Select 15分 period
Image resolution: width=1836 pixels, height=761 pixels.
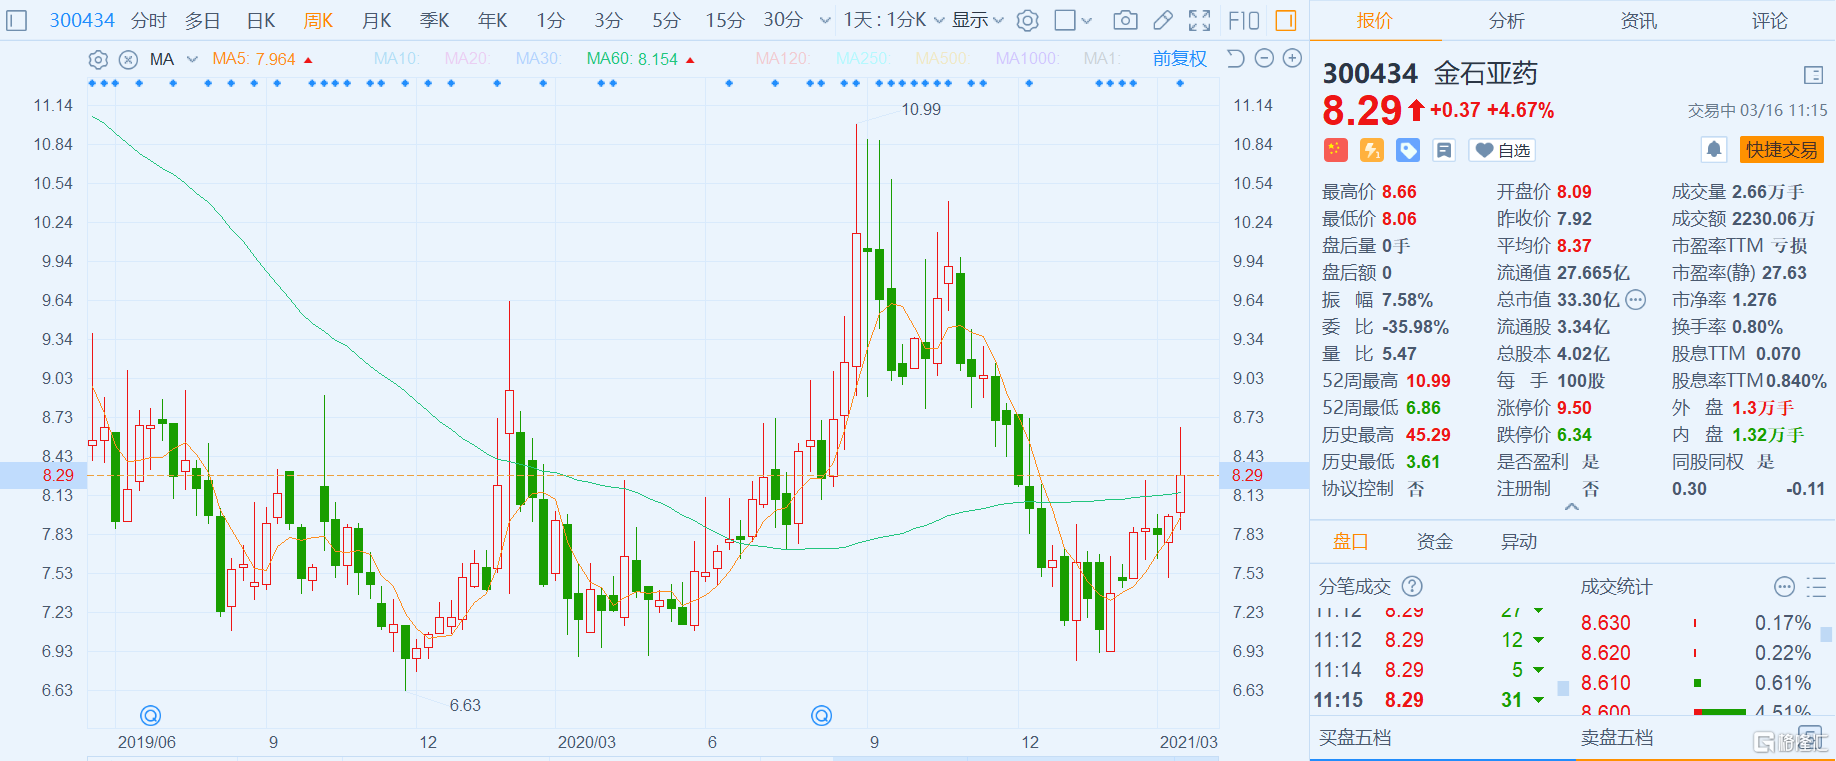(725, 20)
